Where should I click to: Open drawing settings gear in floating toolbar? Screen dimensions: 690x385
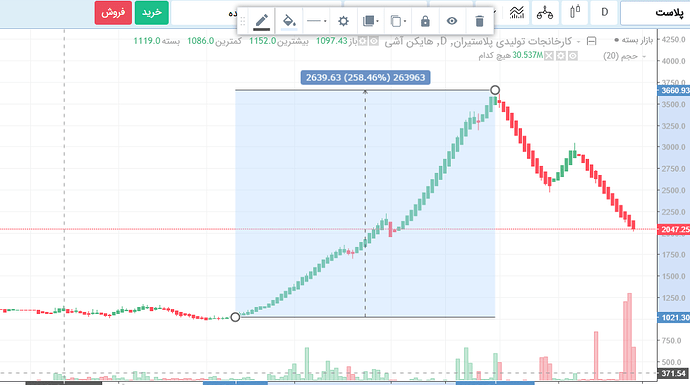(343, 21)
